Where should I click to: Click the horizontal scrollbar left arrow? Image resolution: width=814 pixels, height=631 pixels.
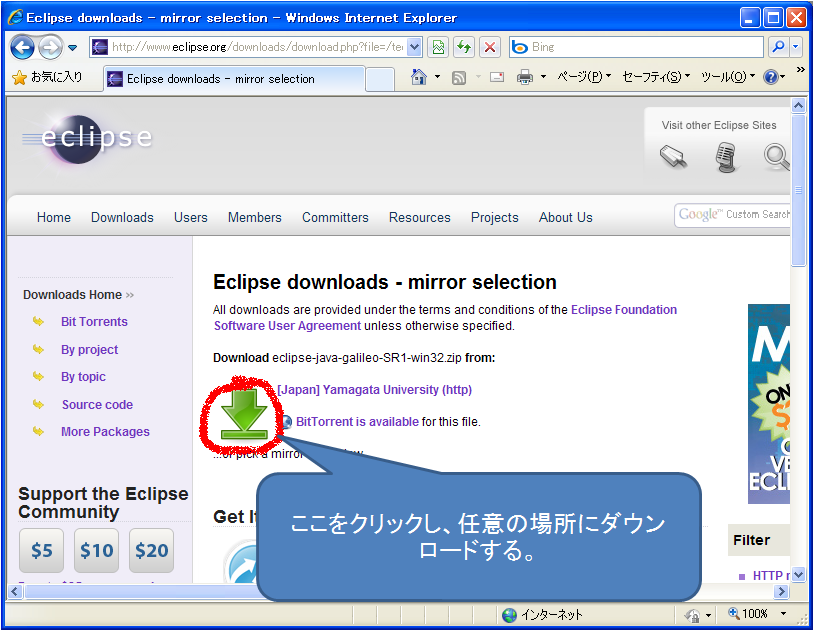[x=14, y=592]
